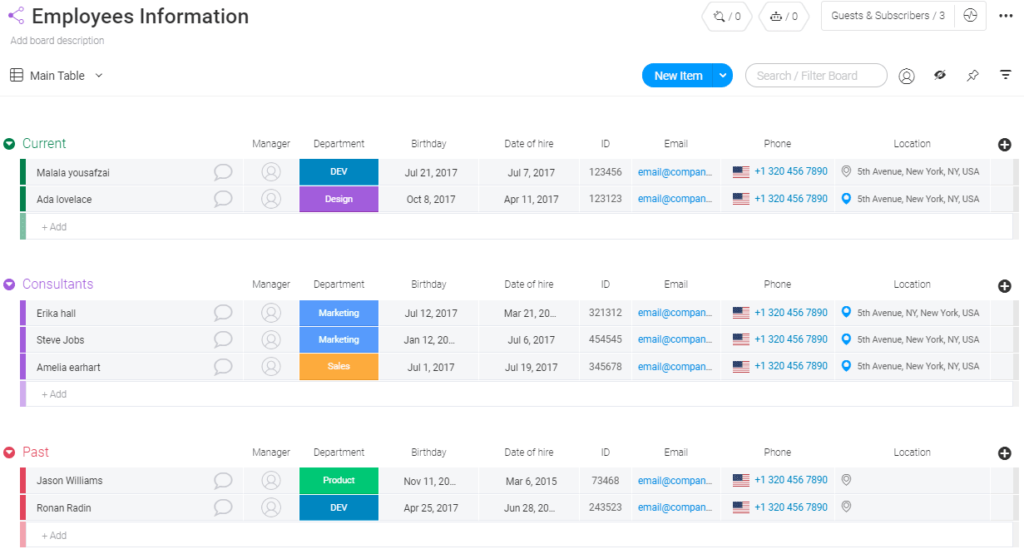
Task: Open the integrations counter icon
Action: point(727,16)
